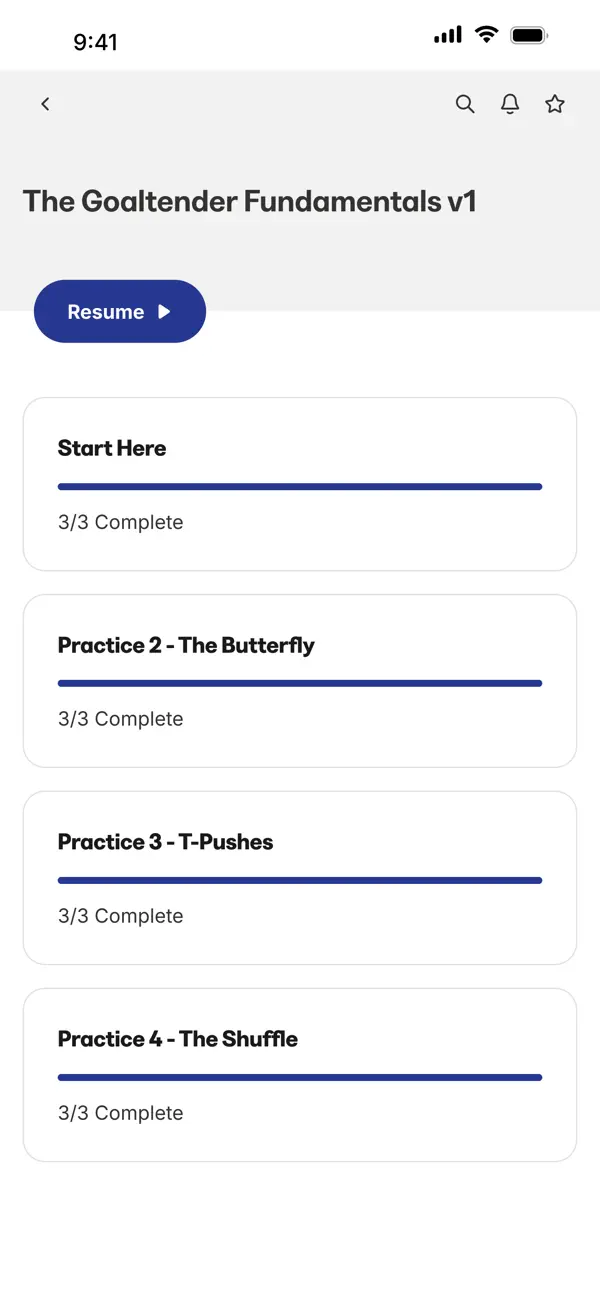Tap the bell icon to check alerts
The image size is (600, 1298).
pyautogui.click(x=510, y=103)
